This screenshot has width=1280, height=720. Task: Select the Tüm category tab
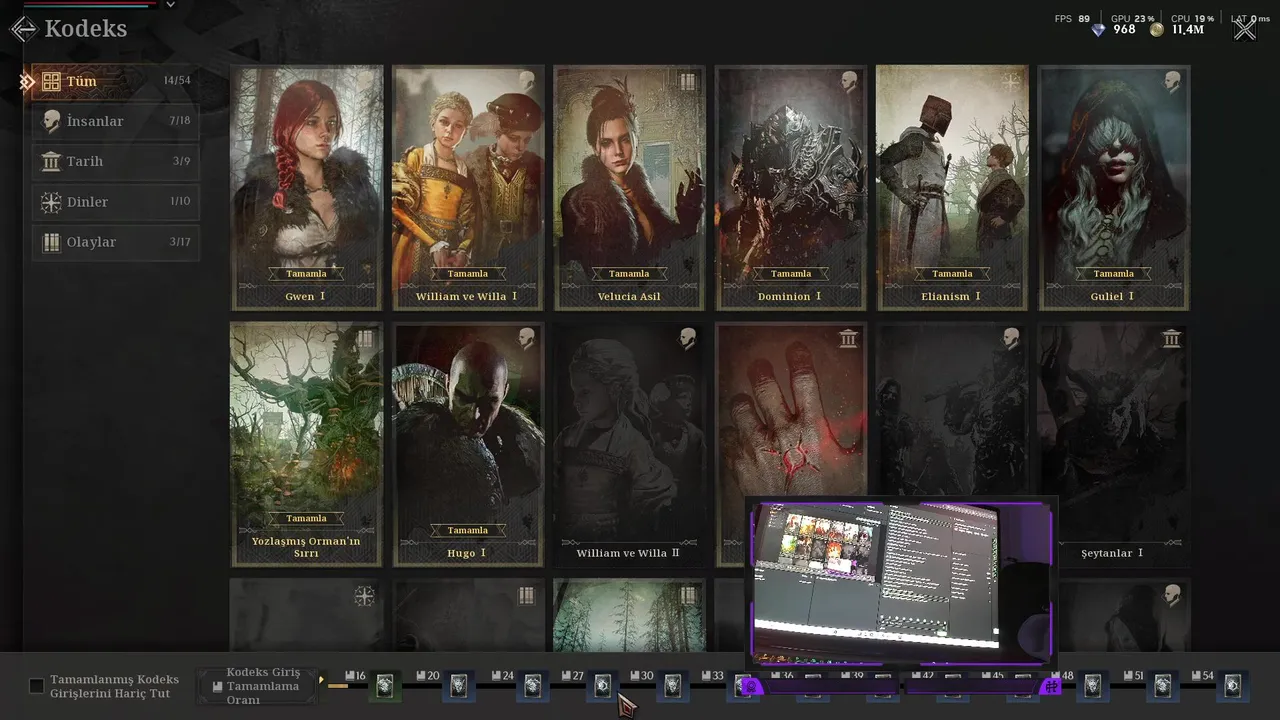[x=115, y=81]
